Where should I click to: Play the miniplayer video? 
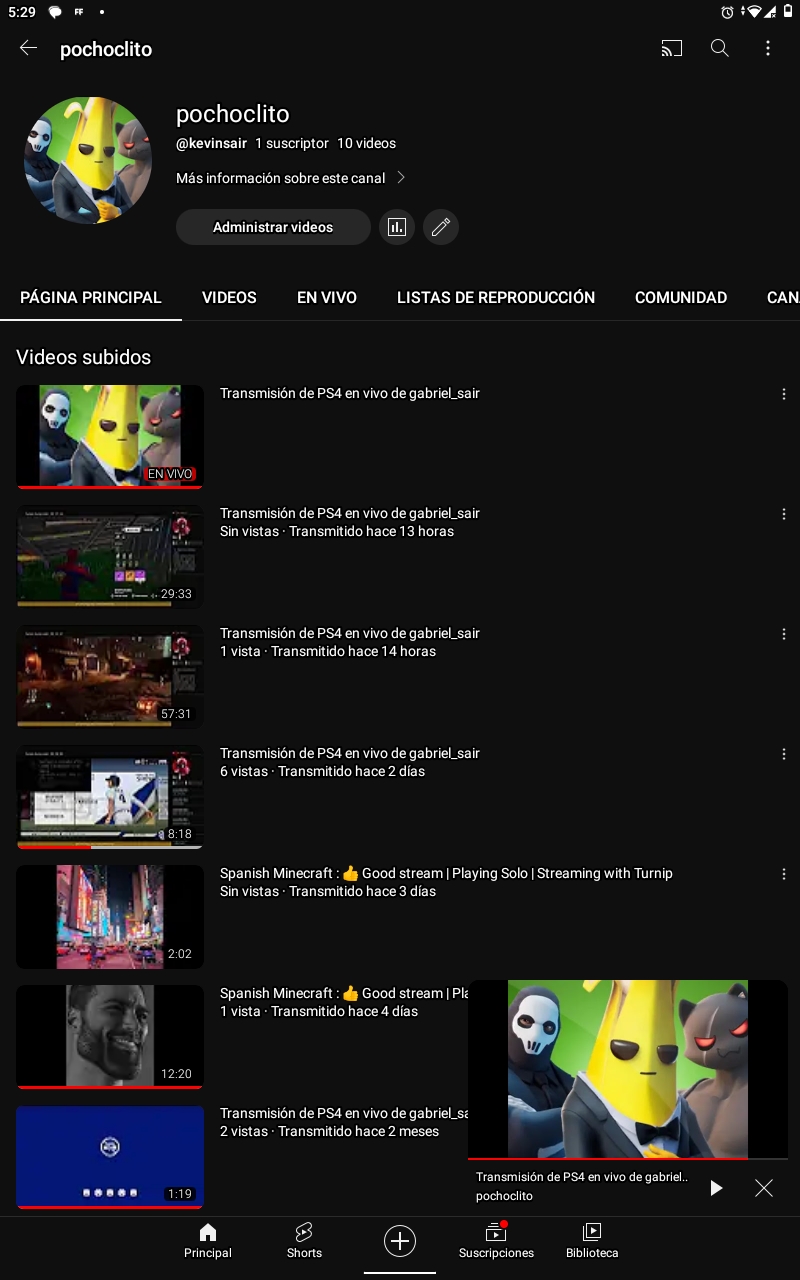716,1188
